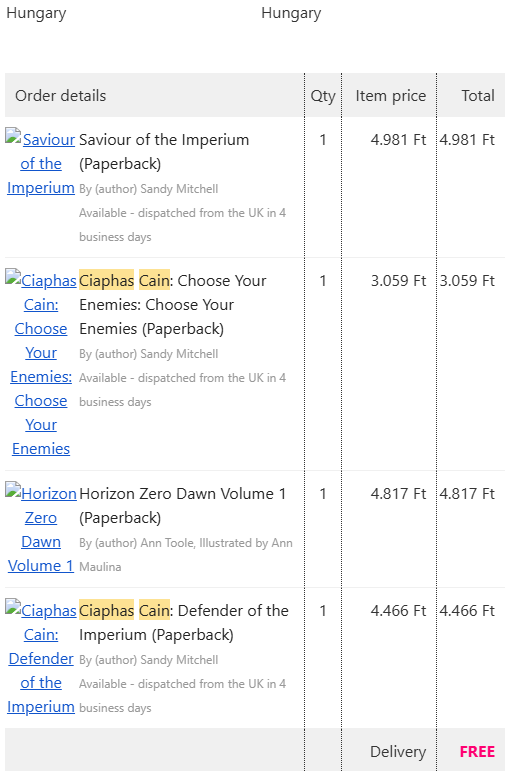Click the 3.059 Ft total for Choose Your Enemies
The image size is (509, 771).
(467, 280)
